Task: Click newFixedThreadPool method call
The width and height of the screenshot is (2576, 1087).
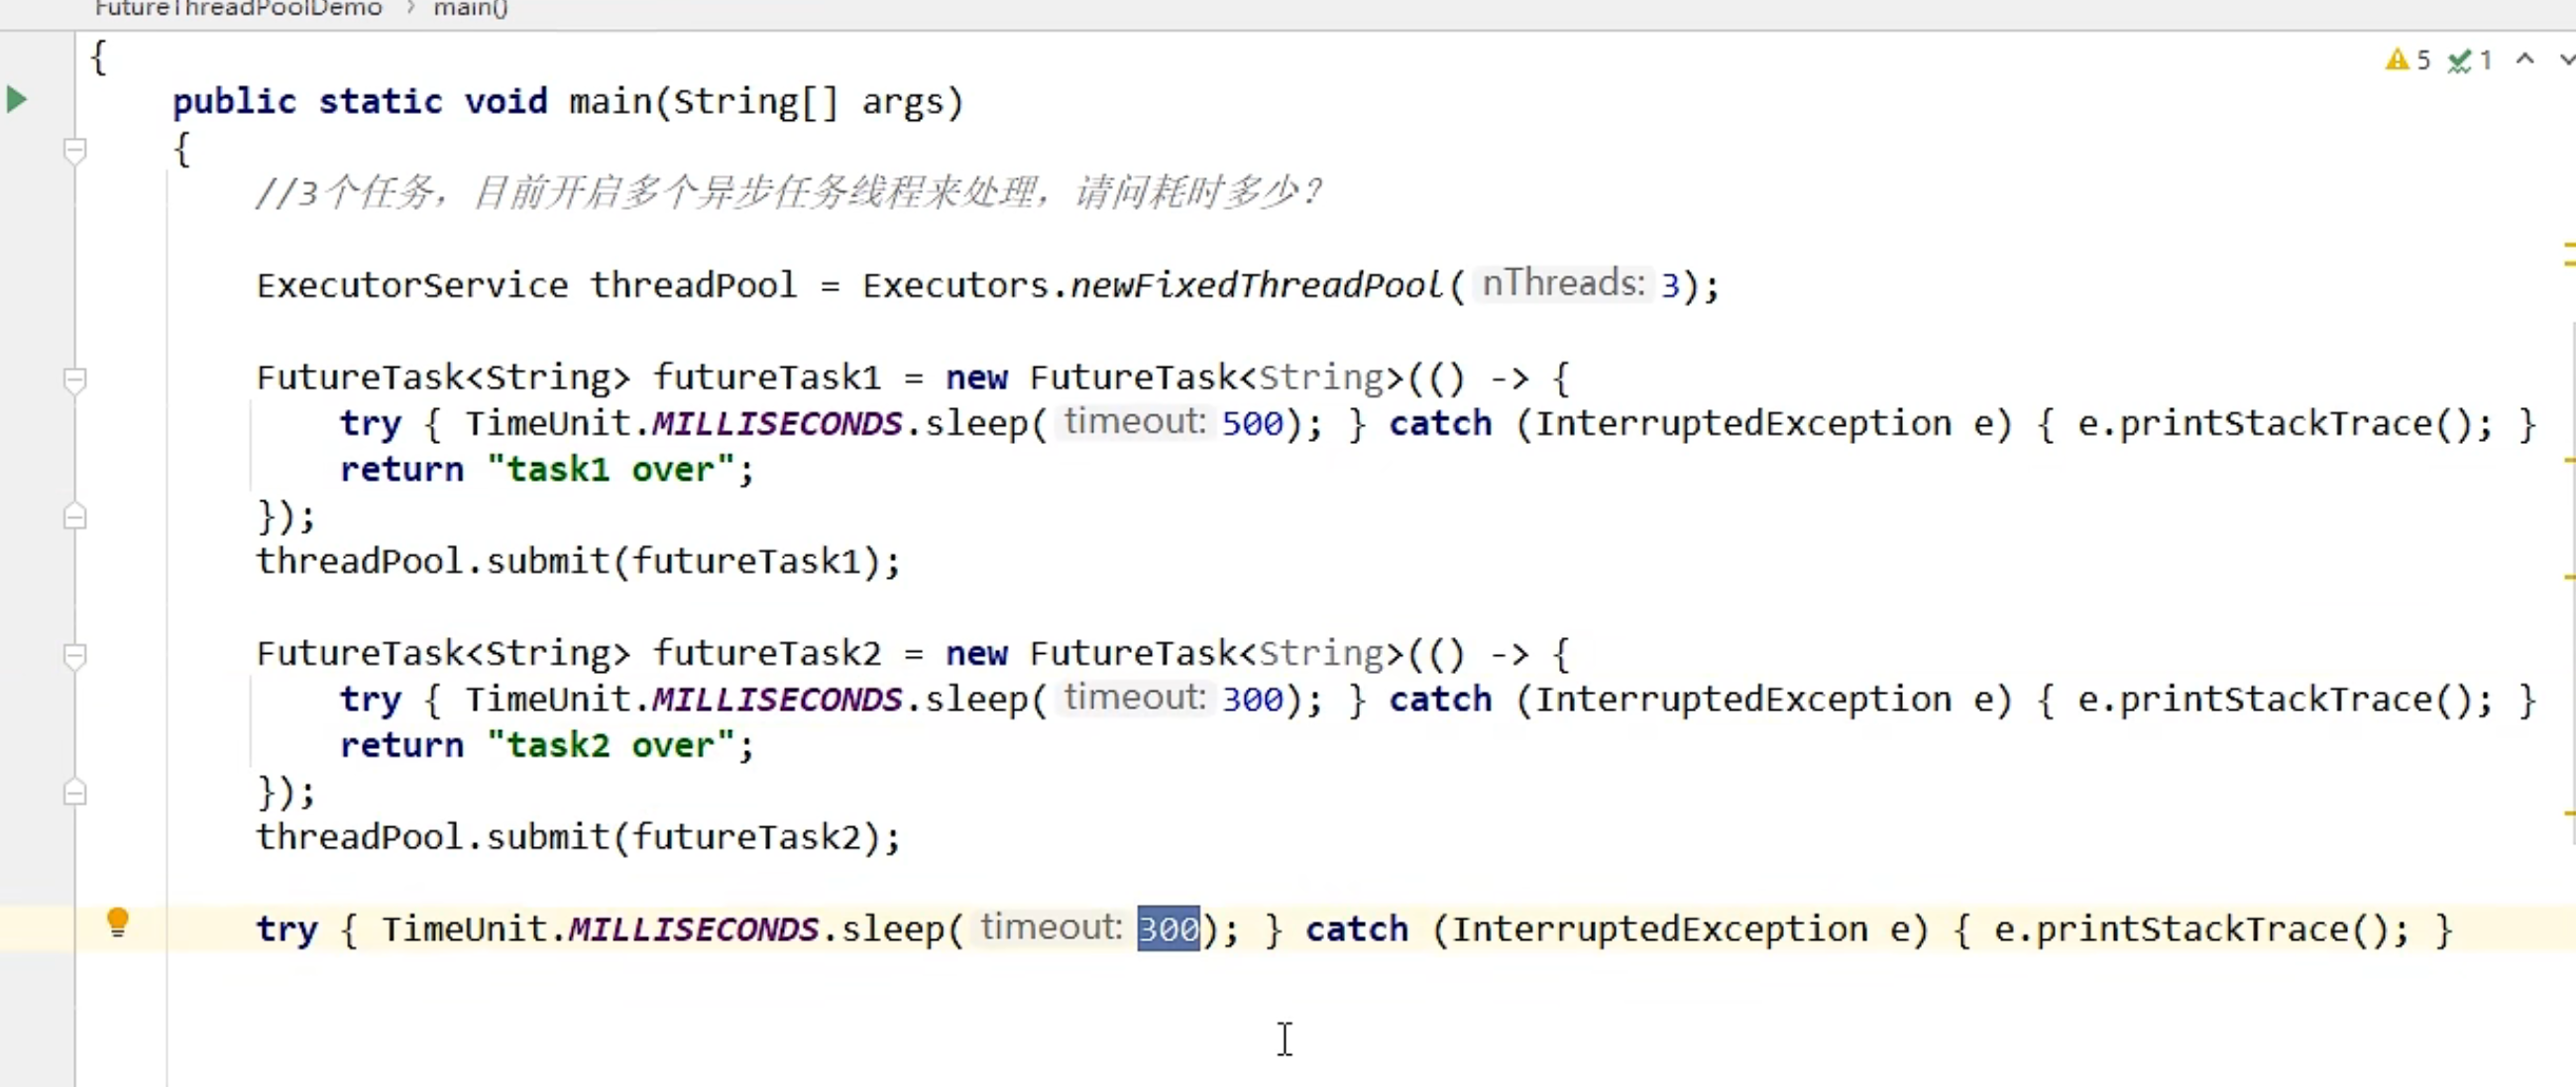Action: point(1256,286)
